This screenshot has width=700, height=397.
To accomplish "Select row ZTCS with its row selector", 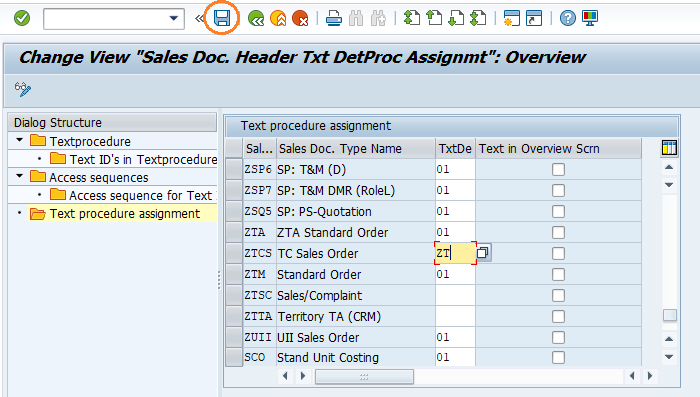I will point(234,253).
